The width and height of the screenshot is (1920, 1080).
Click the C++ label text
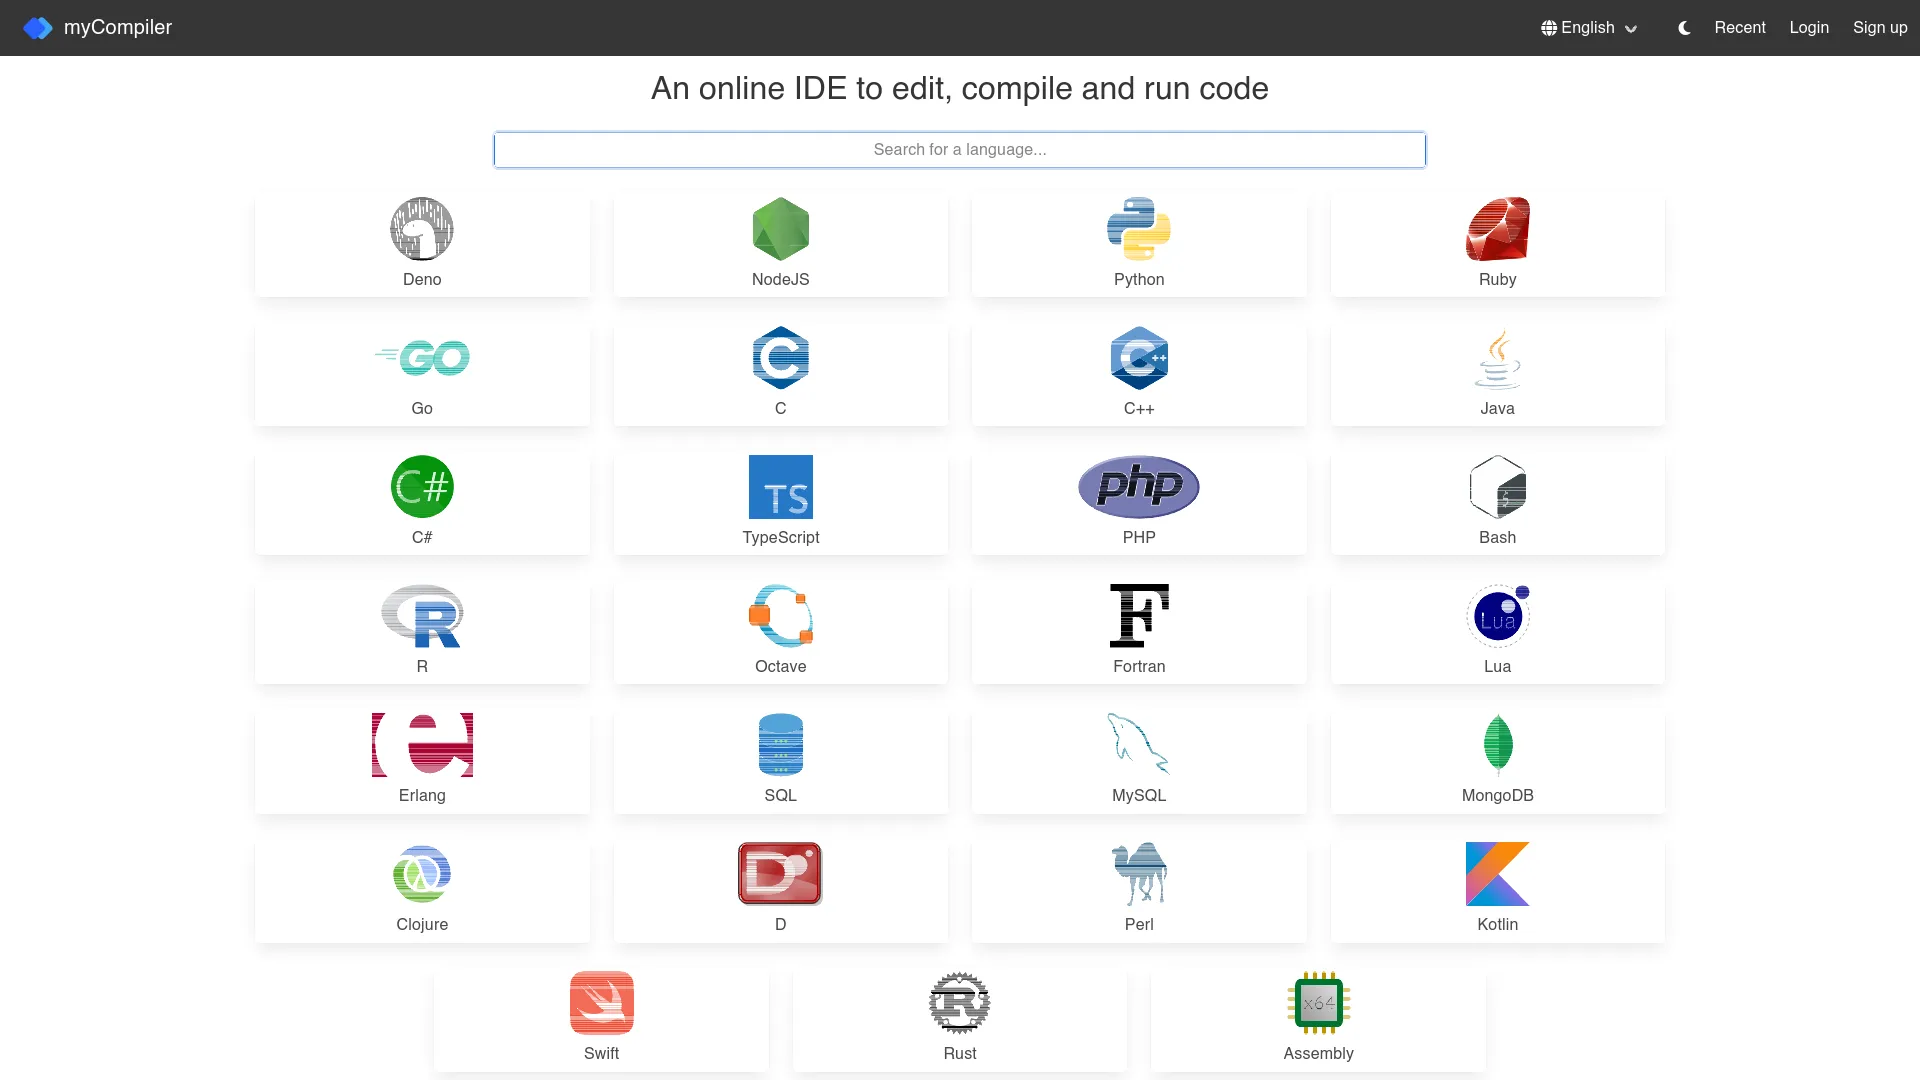click(1139, 409)
